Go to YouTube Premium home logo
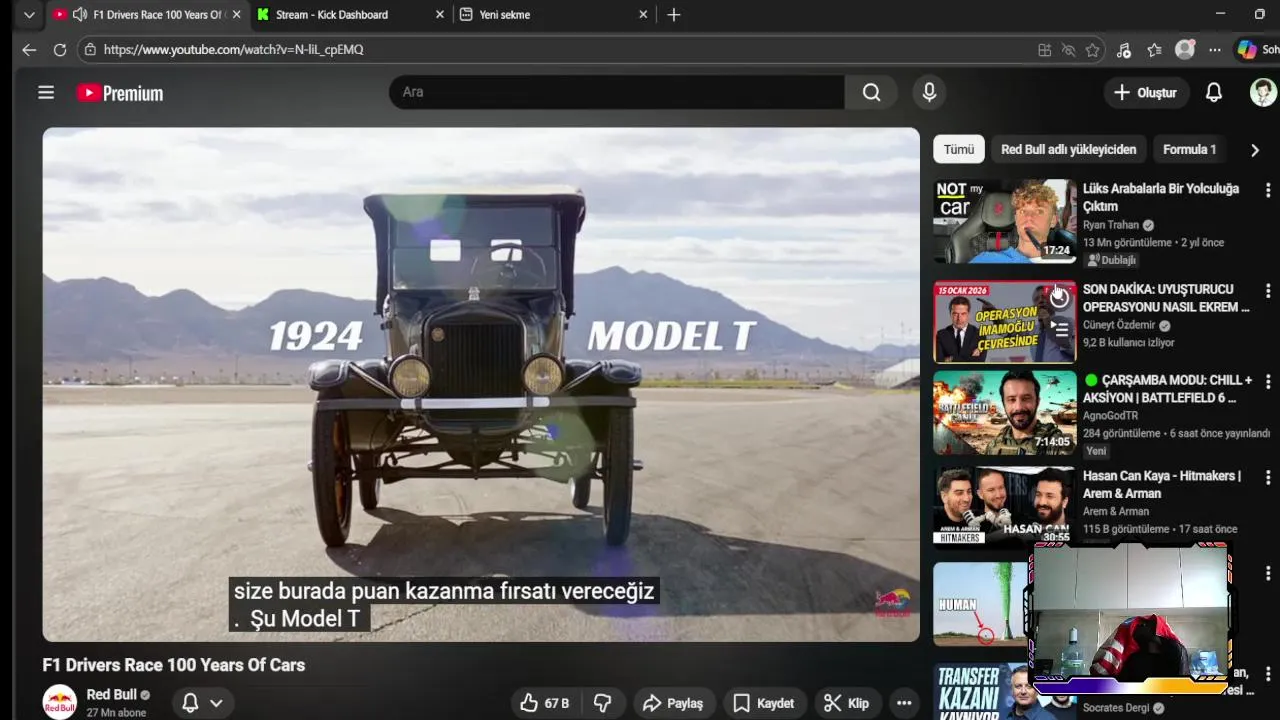The width and height of the screenshot is (1280, 720). click(120, 93)
